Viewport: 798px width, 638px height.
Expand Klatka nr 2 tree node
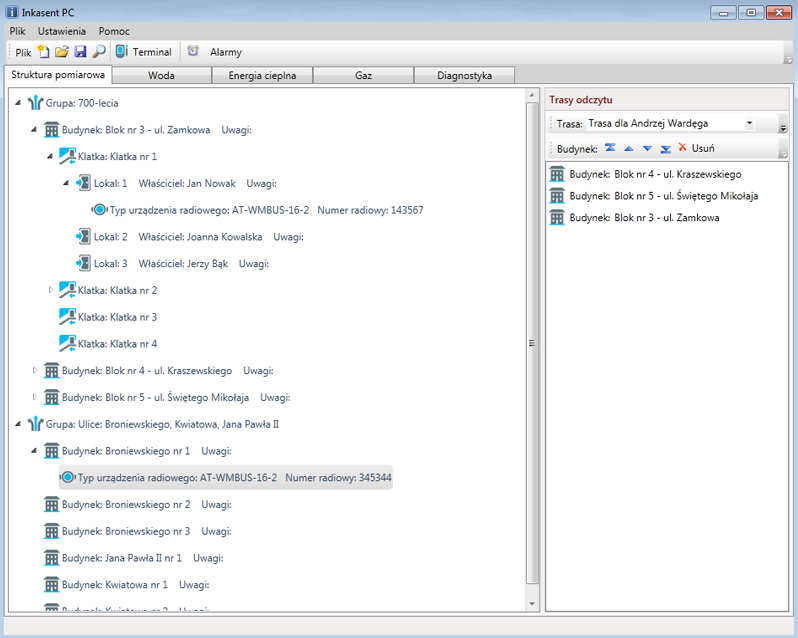(52, 290)
